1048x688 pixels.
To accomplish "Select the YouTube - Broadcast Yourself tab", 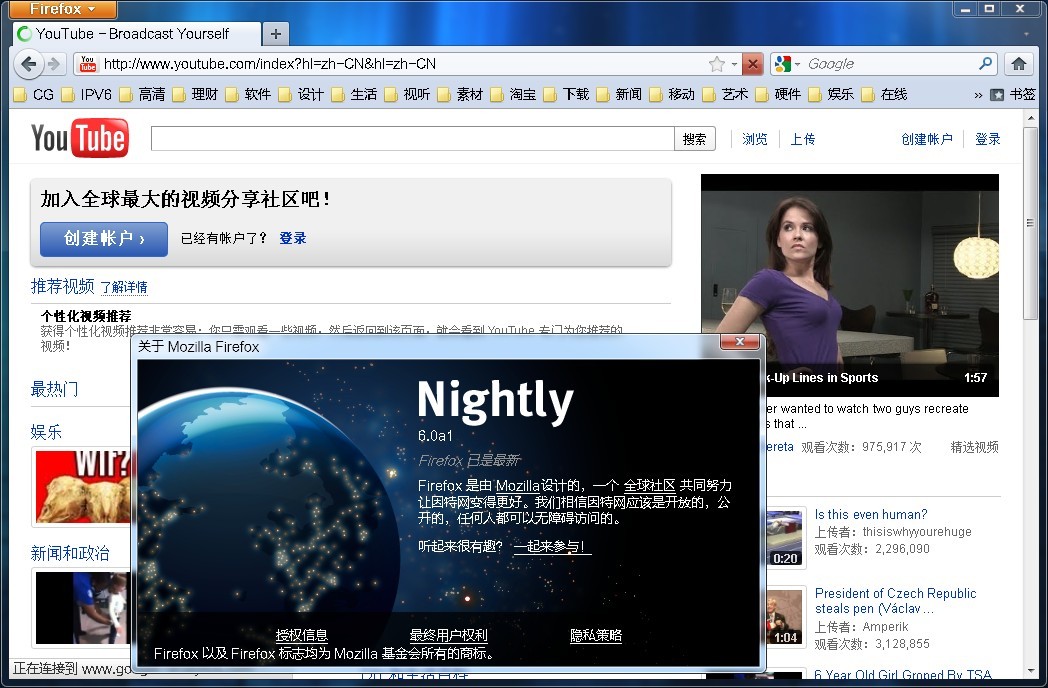I will 136,33.
